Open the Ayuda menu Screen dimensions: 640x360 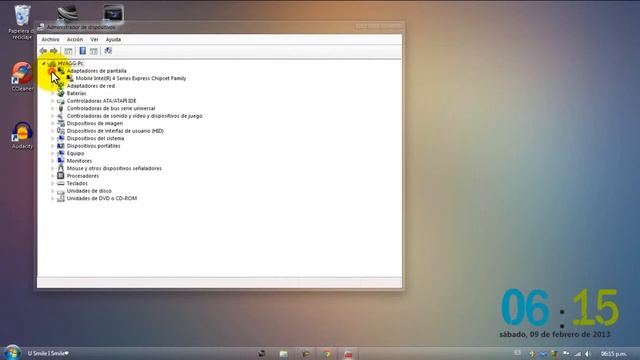113,40
